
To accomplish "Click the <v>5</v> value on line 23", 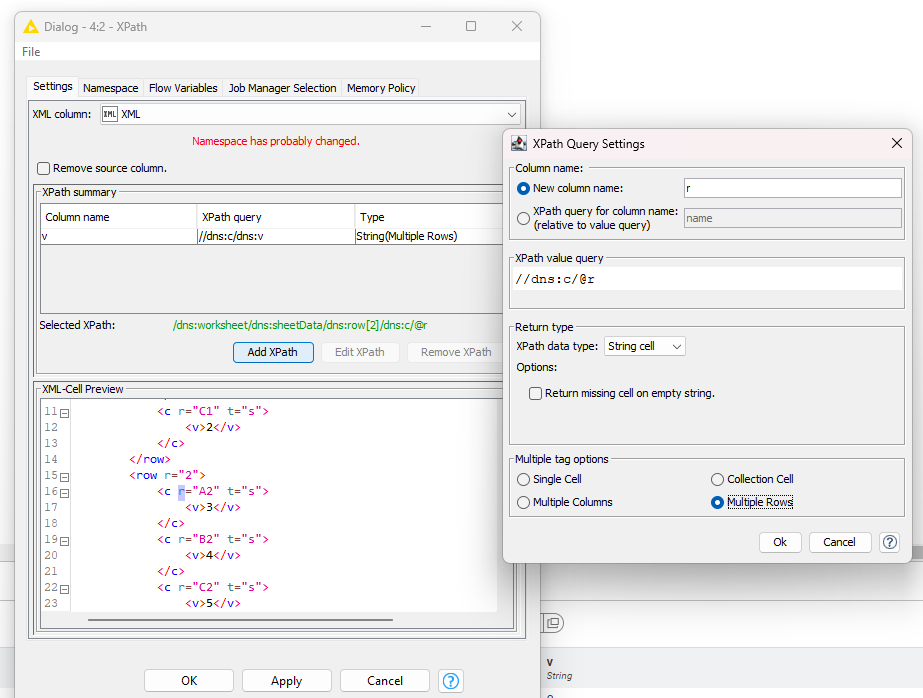I will [x=213, y=604].
